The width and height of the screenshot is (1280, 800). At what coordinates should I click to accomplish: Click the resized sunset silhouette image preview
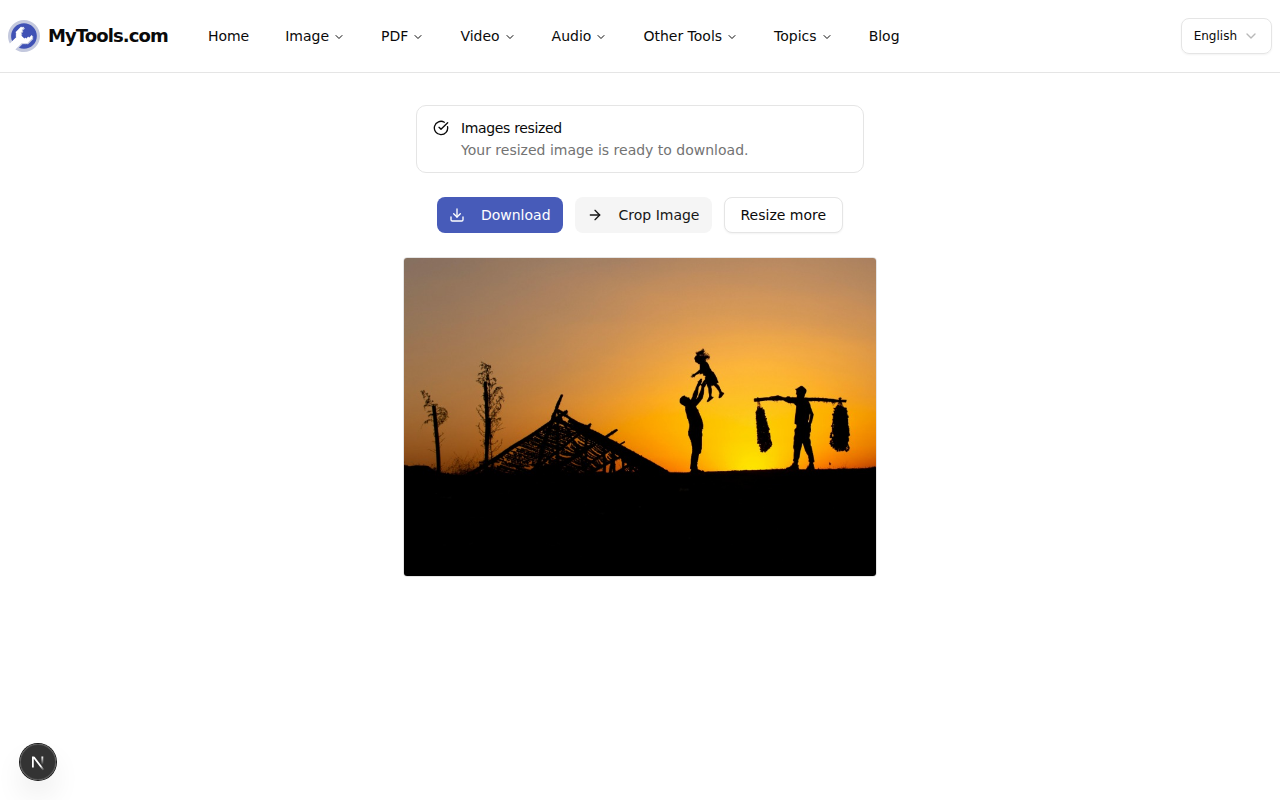[640, 417]
